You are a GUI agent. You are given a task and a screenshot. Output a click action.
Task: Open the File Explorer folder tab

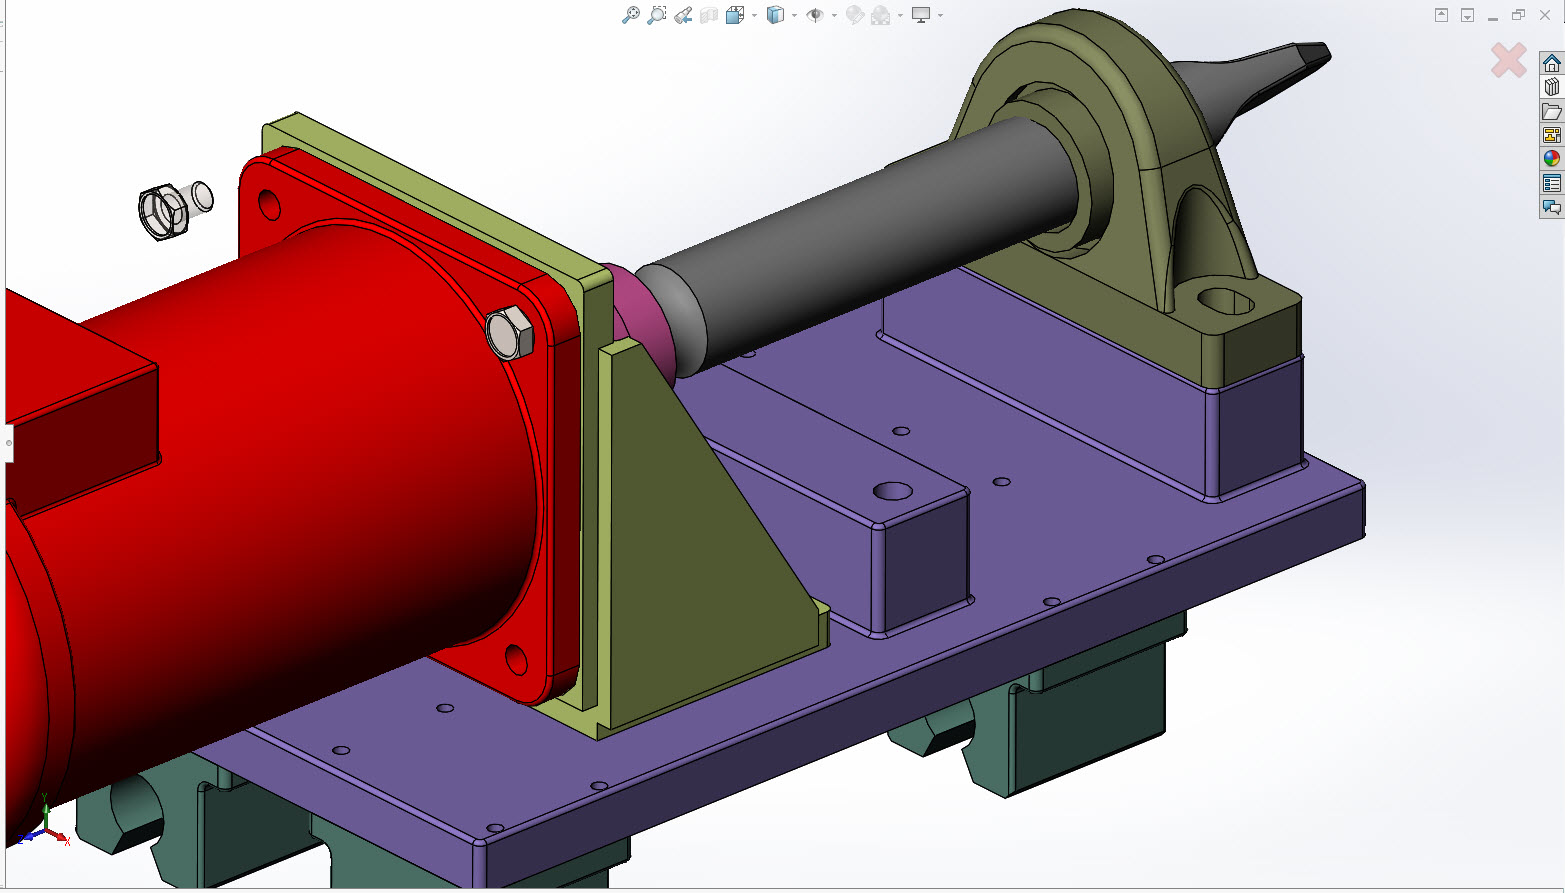(x=1552, y=111)
